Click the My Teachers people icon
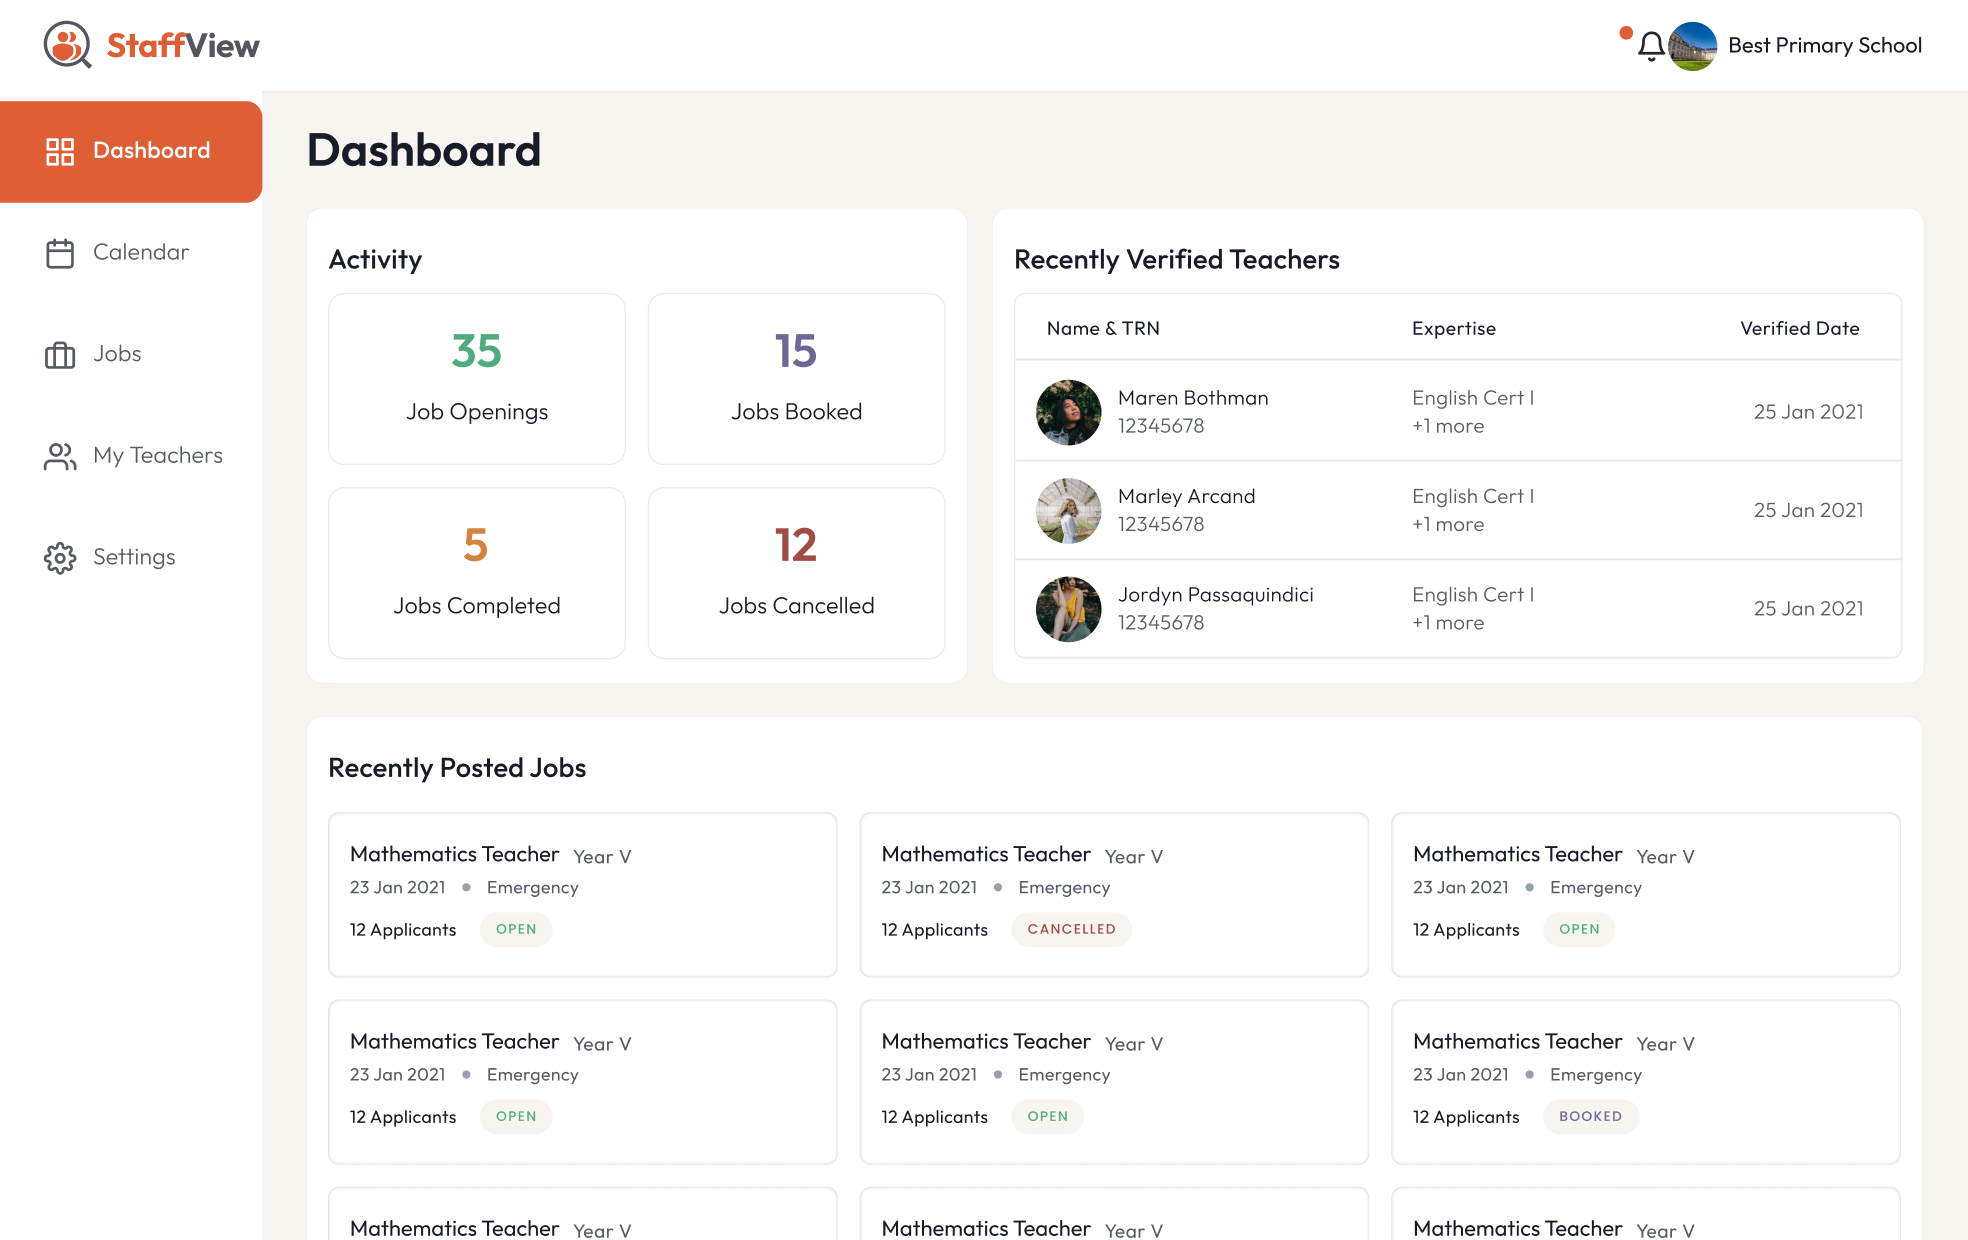This screenshot has height=1240, width=1968. pos(60,456)
